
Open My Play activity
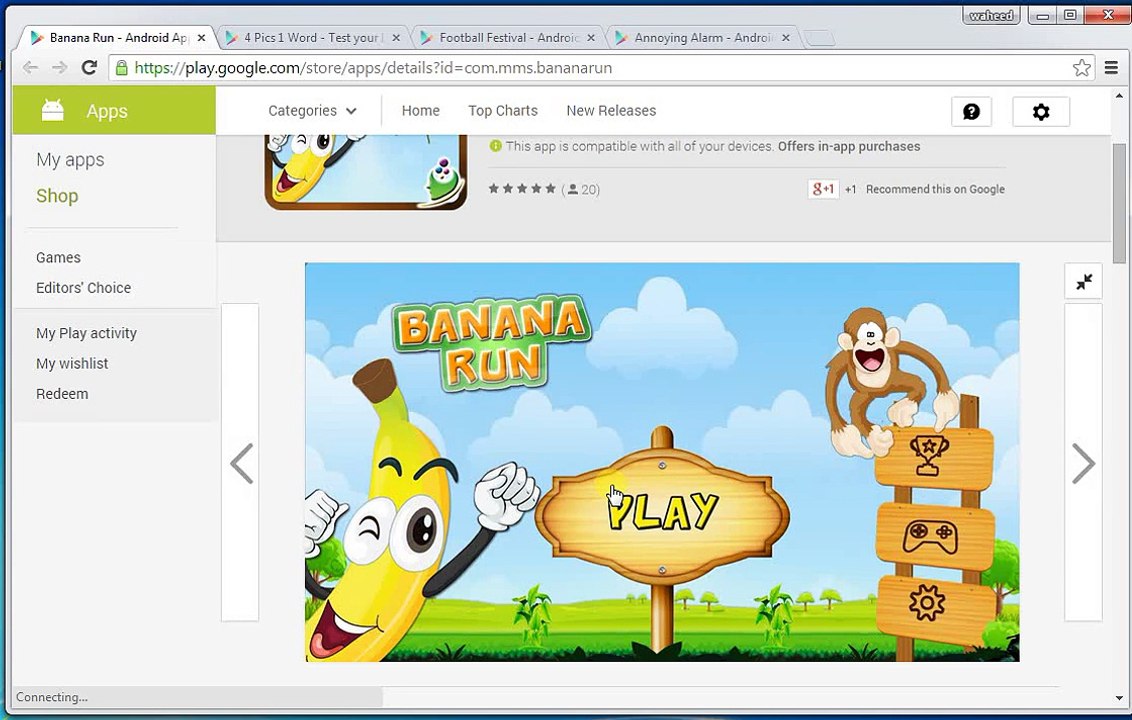87,333
